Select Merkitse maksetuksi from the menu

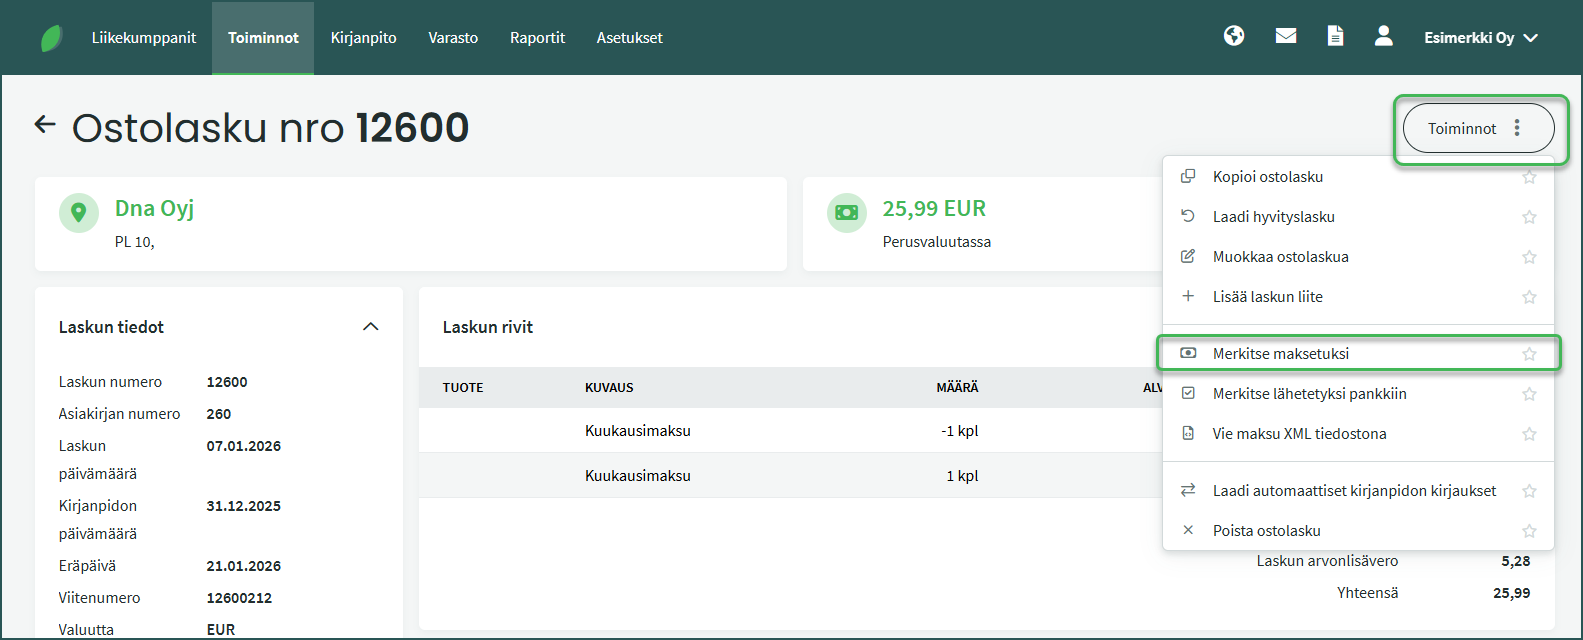point(1280,354)
